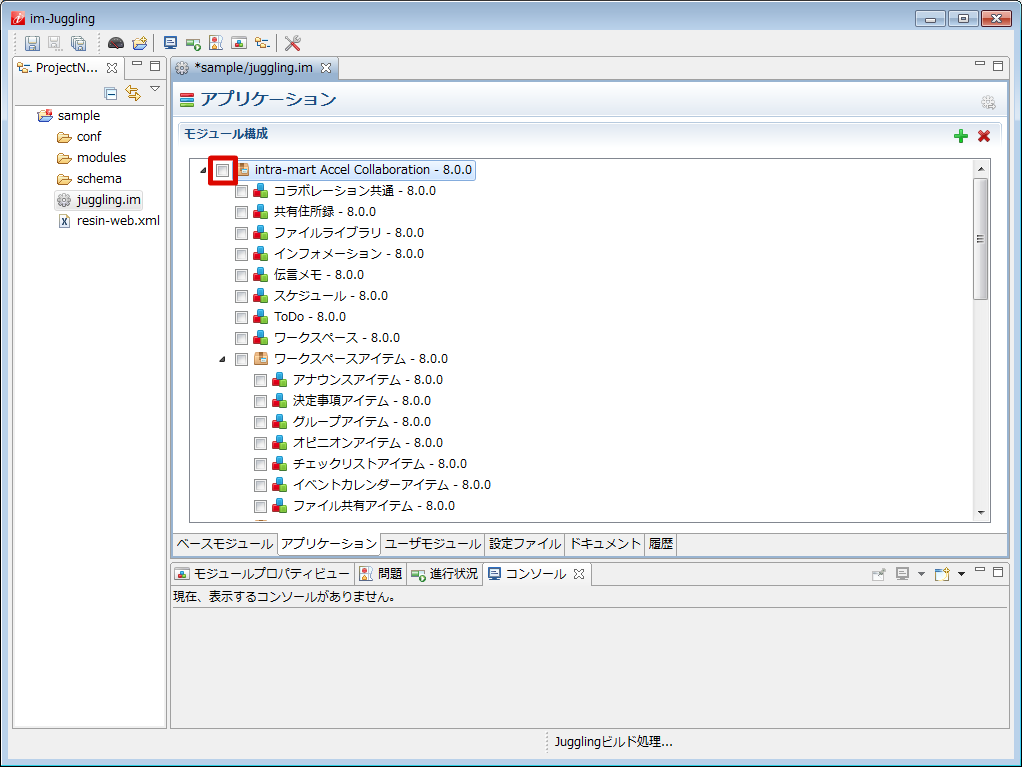Click the Save All toolbar icon
The image size is (1022, 767).
pos(78,43)
